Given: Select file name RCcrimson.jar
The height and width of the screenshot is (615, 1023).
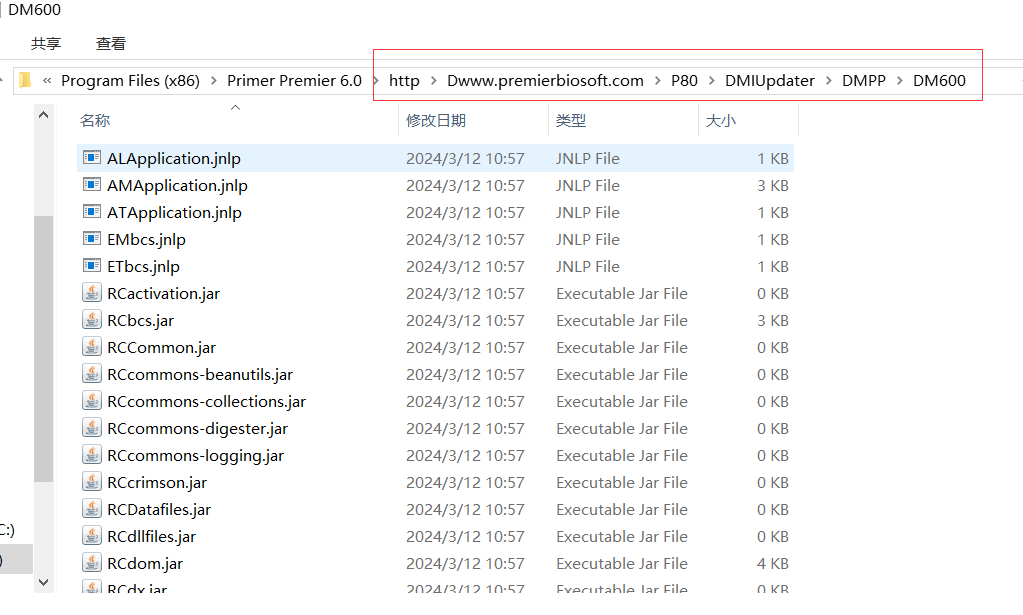Looking at the screenshot, I should [x=157, y=483].
